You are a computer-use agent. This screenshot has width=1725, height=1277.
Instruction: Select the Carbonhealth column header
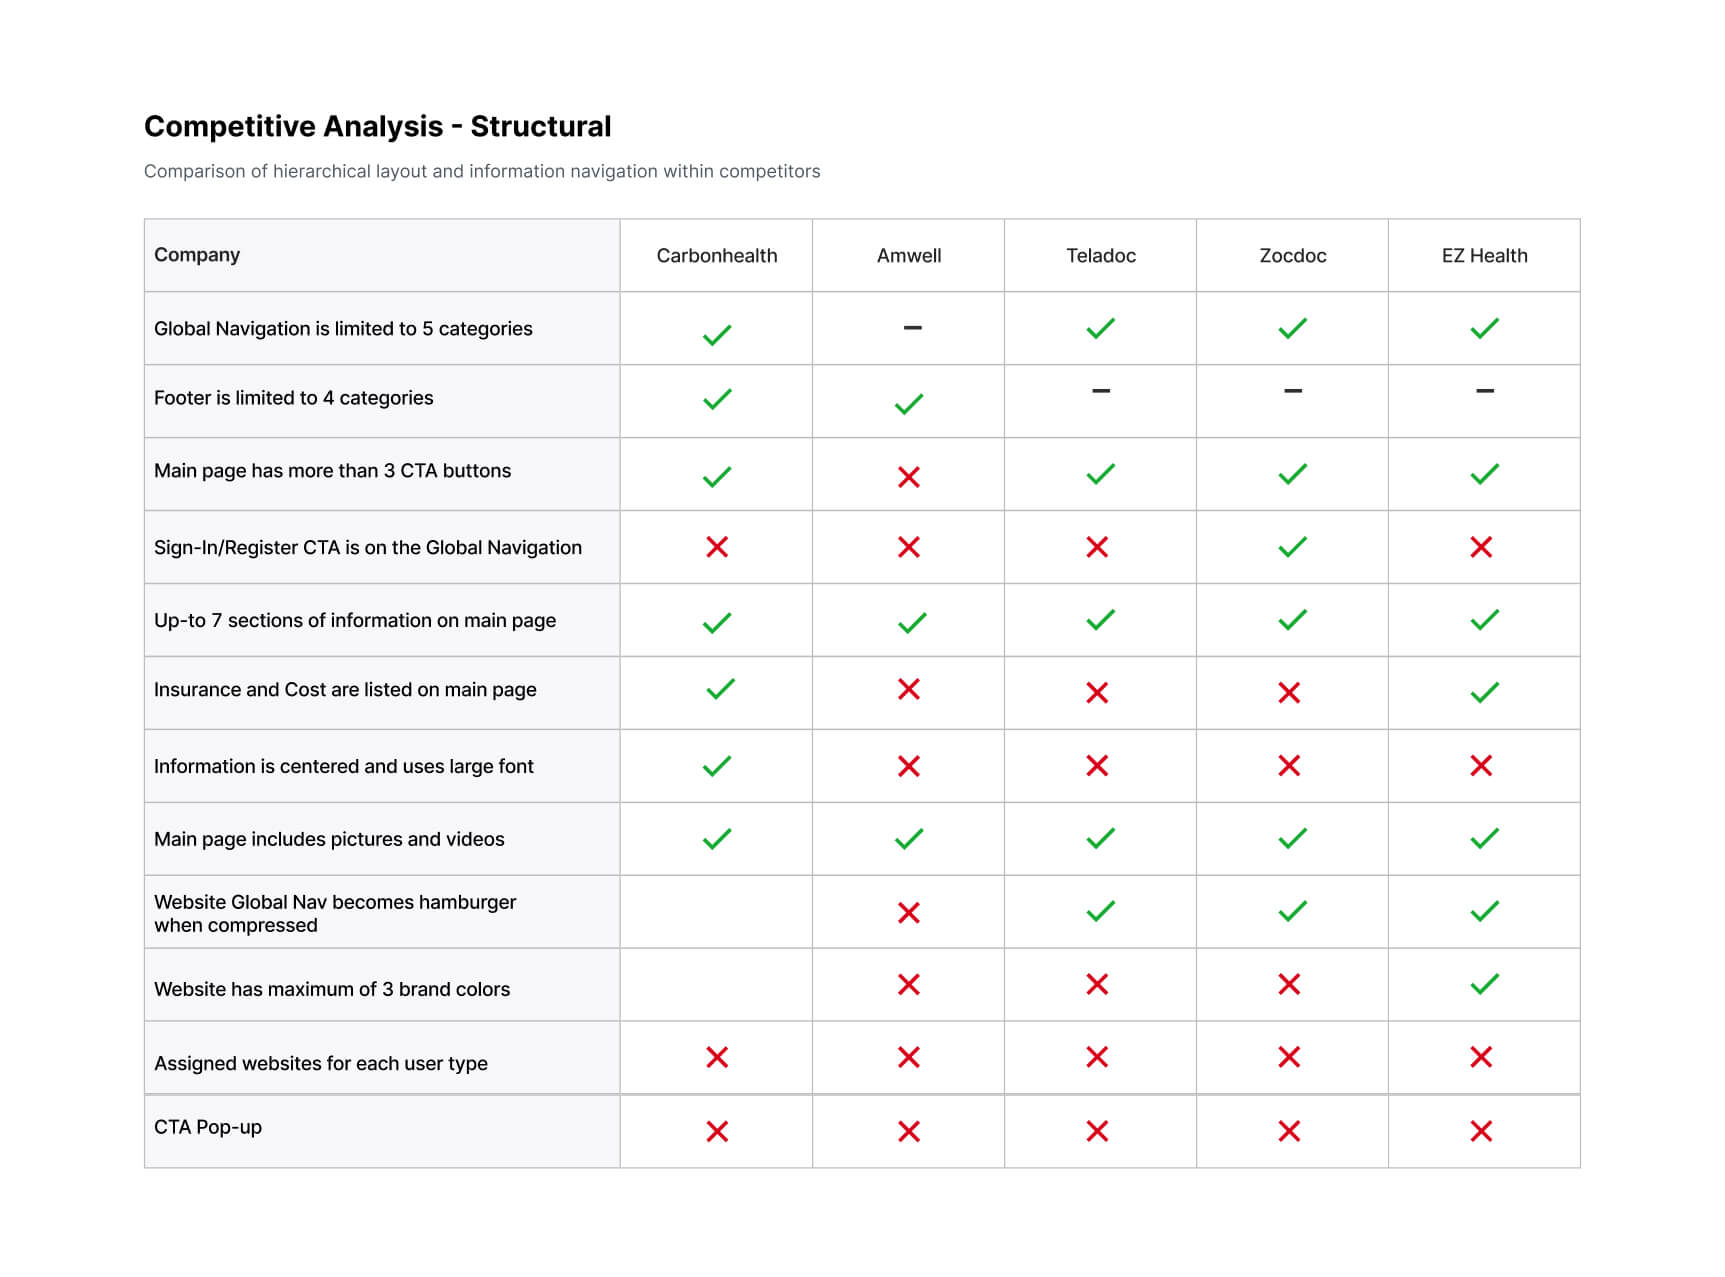(x=716, y=256)
